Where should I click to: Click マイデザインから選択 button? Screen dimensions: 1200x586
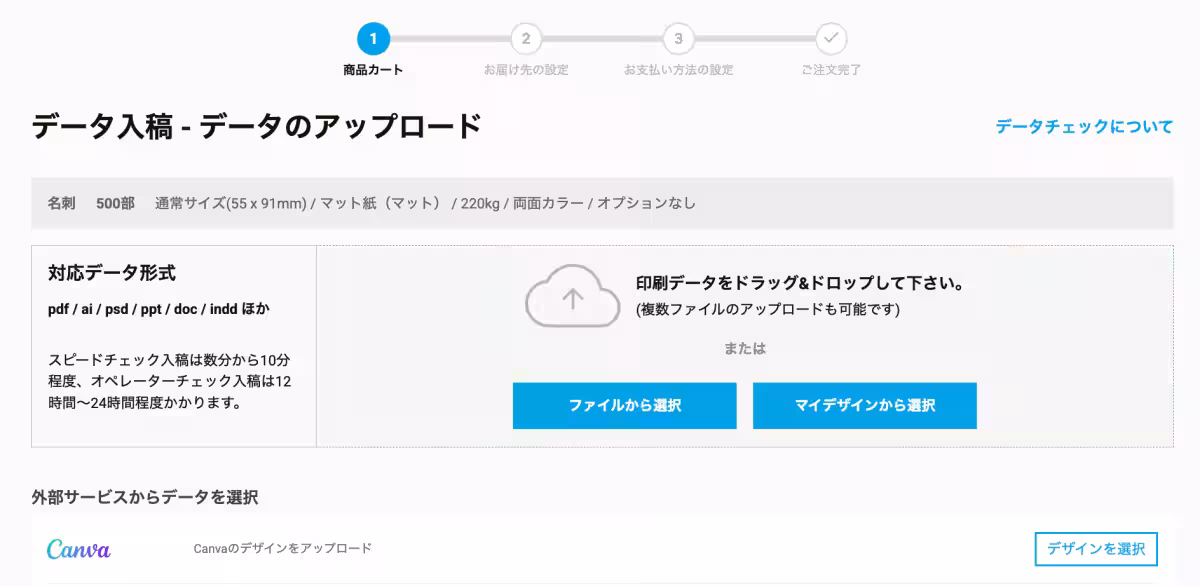(865, 406)
